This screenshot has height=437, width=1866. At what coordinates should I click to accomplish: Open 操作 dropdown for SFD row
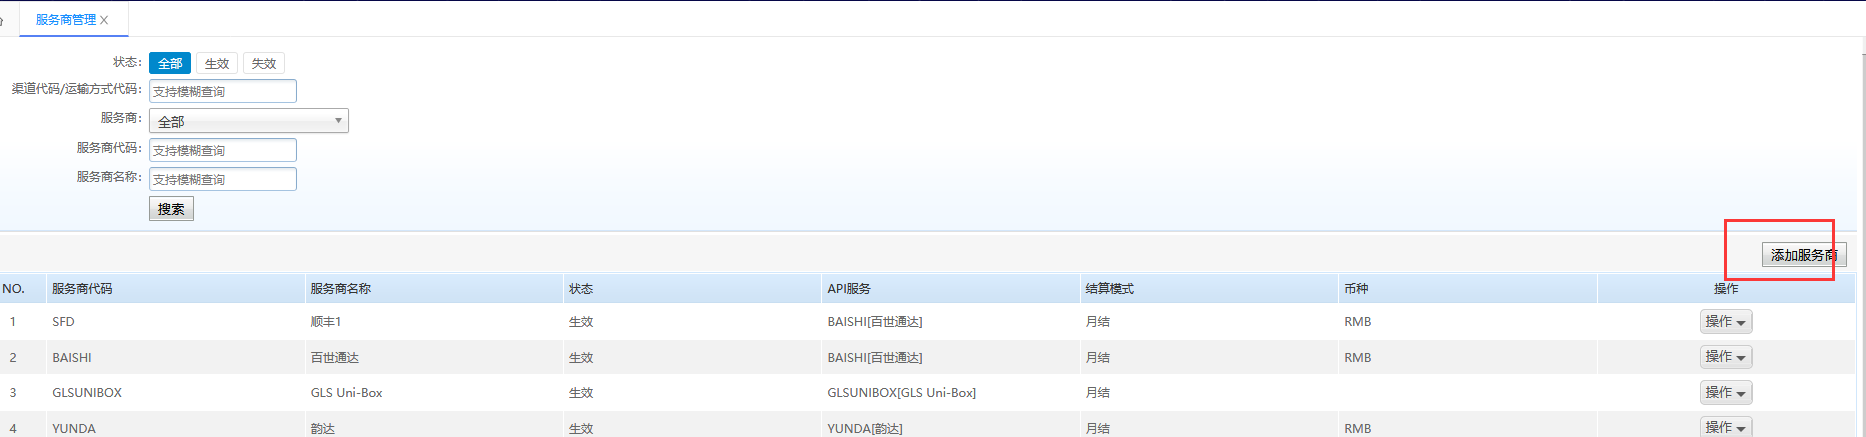click(x=1725, y=321)
